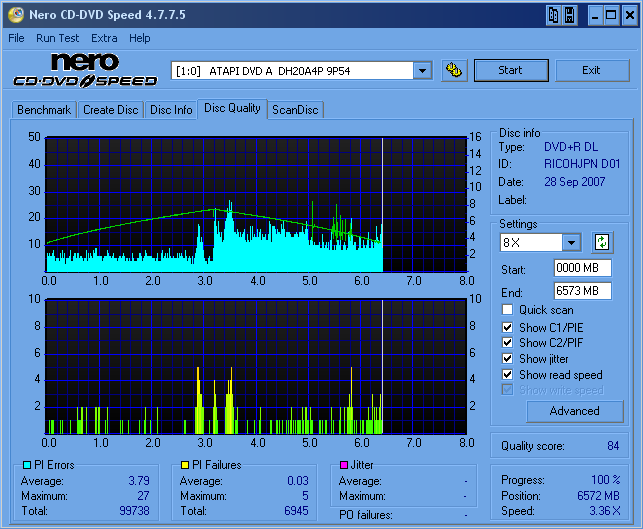
Task: Minimize the Nero window
Action: click(595, 16)
